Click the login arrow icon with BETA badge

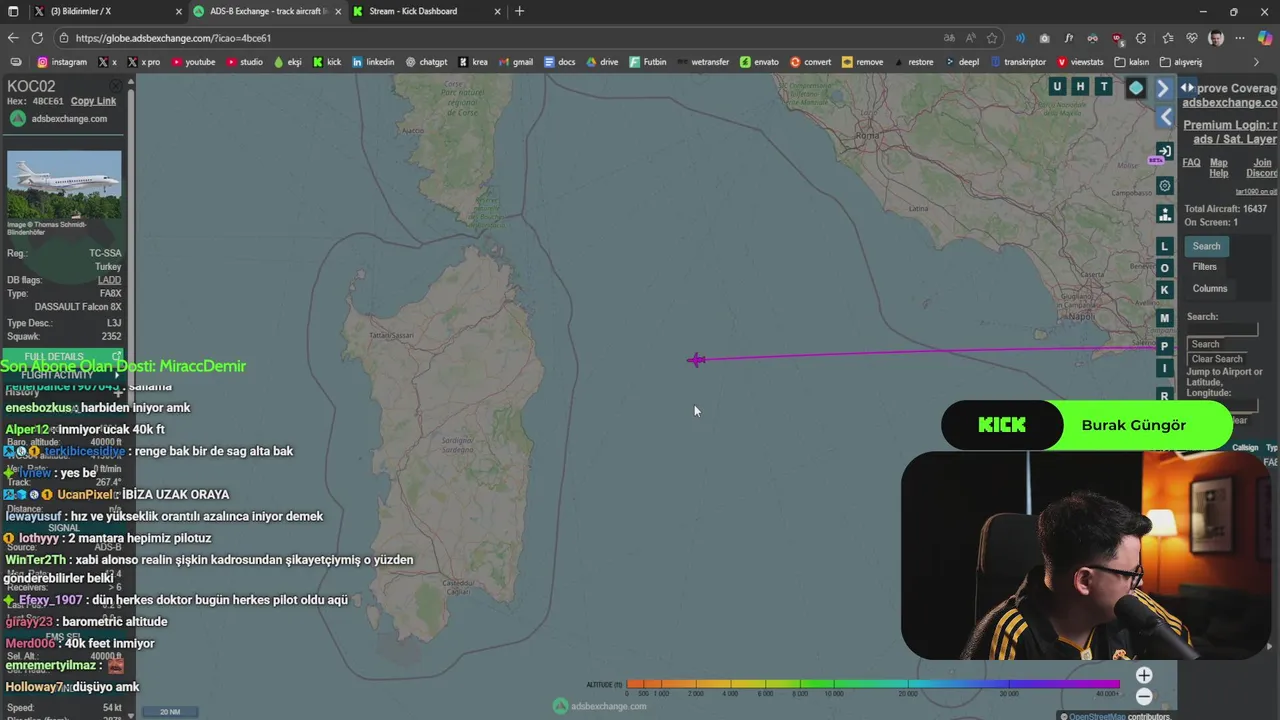tap(1164, 151)
